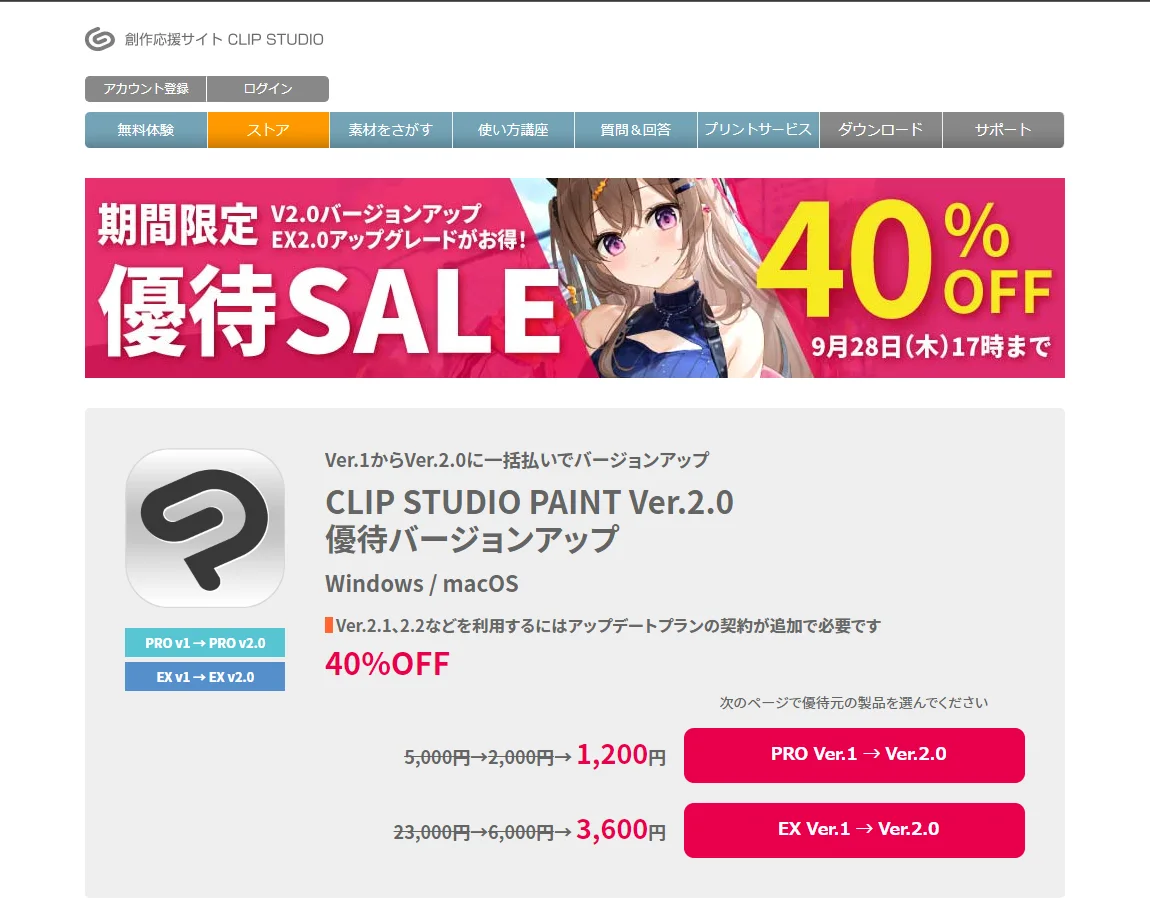
Task: Open the 素材をさがす menu item
Action: click(390, 130)
